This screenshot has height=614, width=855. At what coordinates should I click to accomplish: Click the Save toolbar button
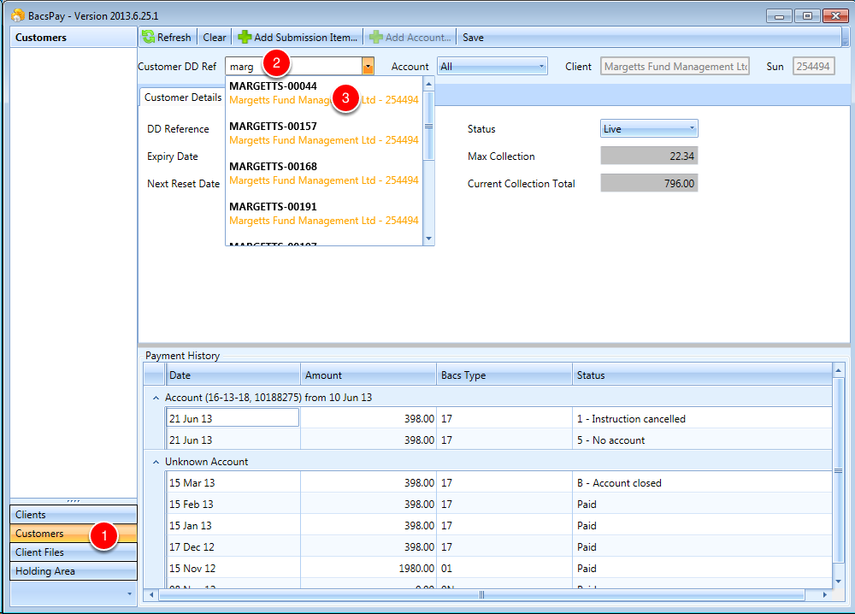[x=473, y=37]
